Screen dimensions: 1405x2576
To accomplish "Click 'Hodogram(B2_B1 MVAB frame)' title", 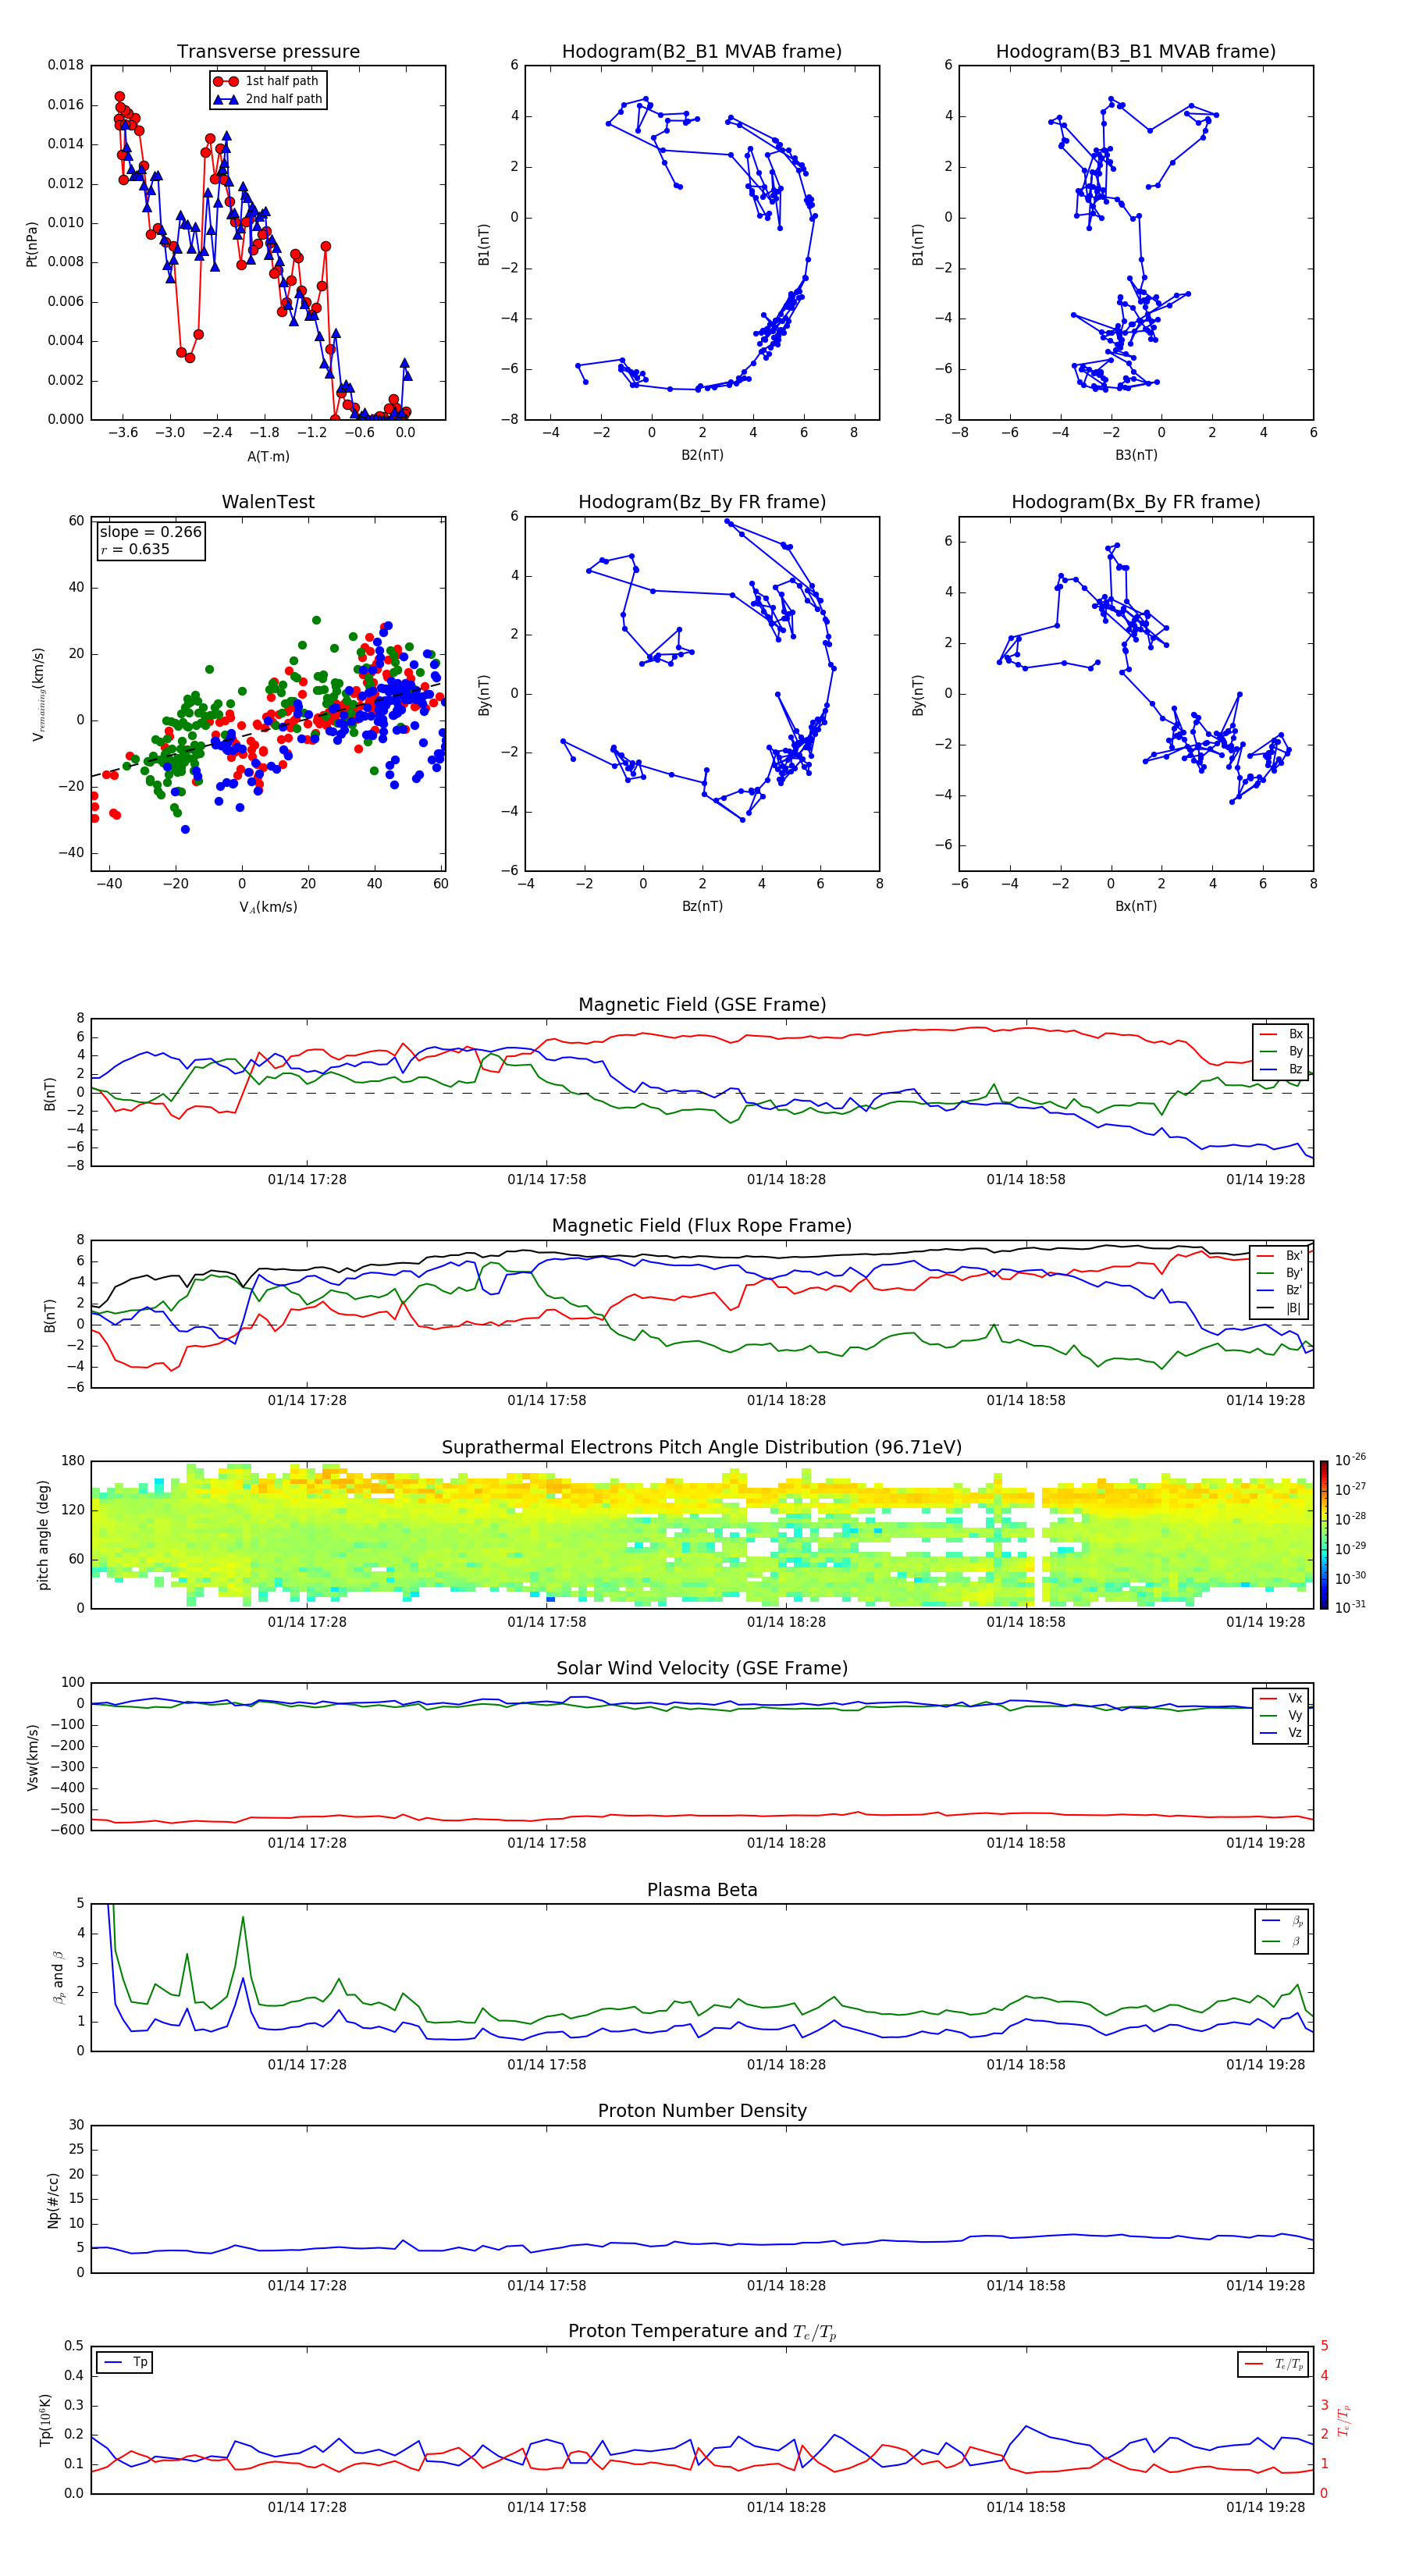I will (x=702, y=52).
